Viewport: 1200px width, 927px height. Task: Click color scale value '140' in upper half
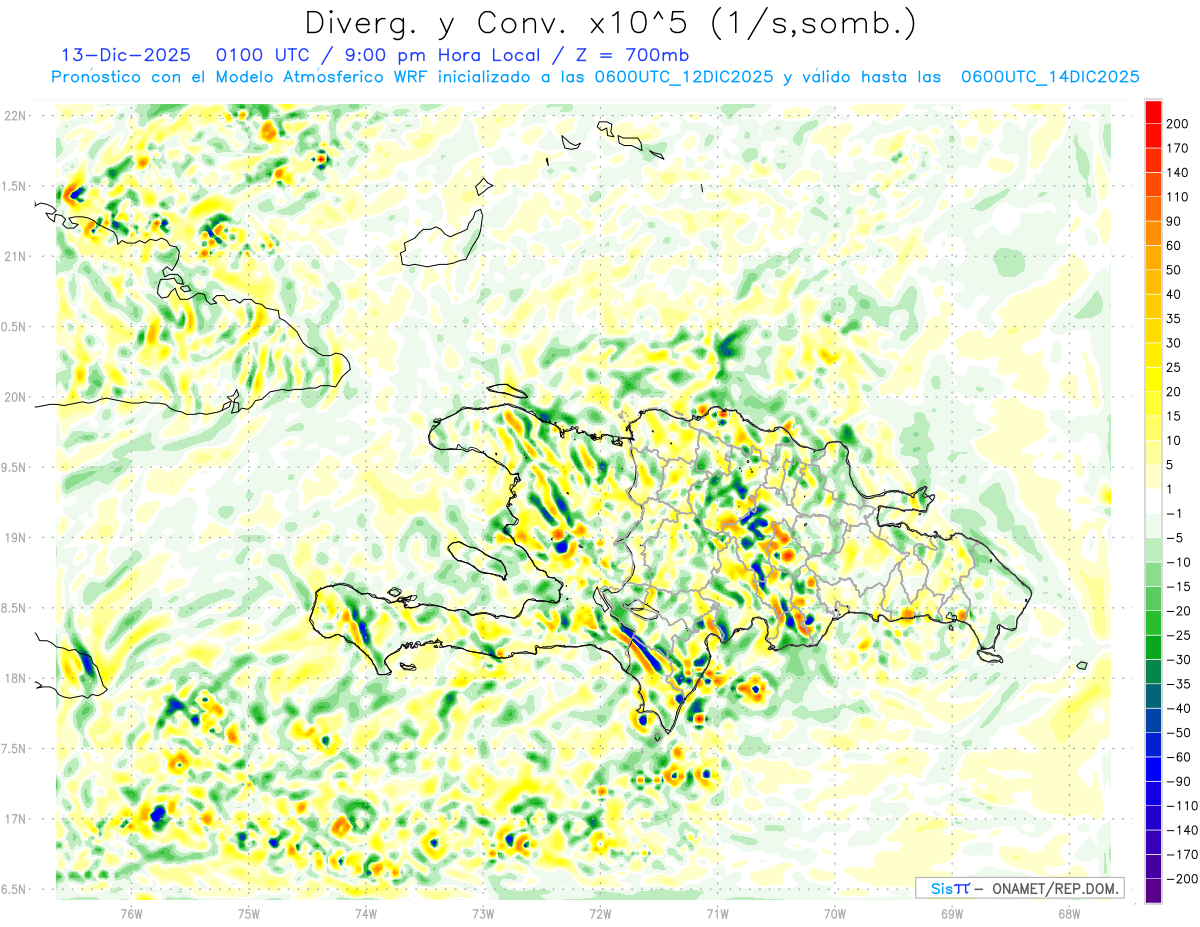tap(1179, 172)
